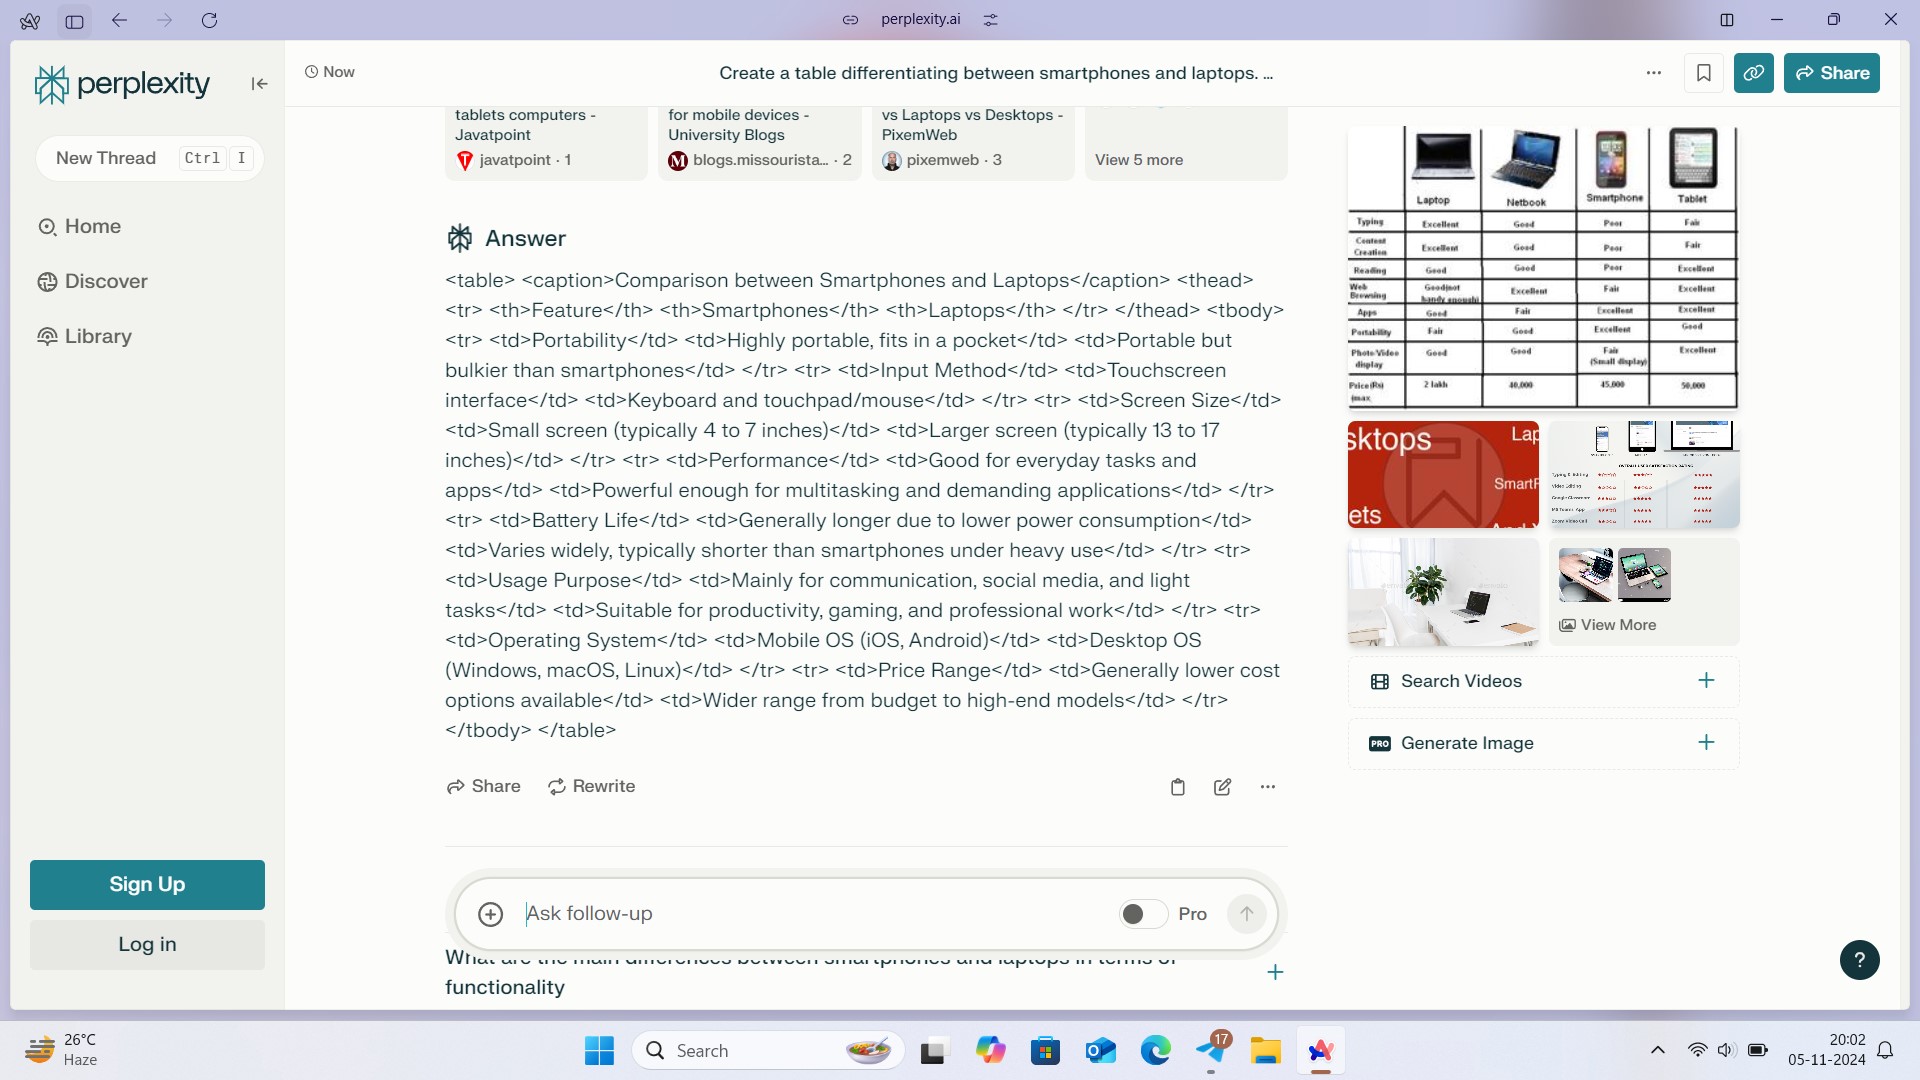Viewport: 1920px width, 1080px height.
Task: Copy the answer to clipboard
Action: 1178,787
